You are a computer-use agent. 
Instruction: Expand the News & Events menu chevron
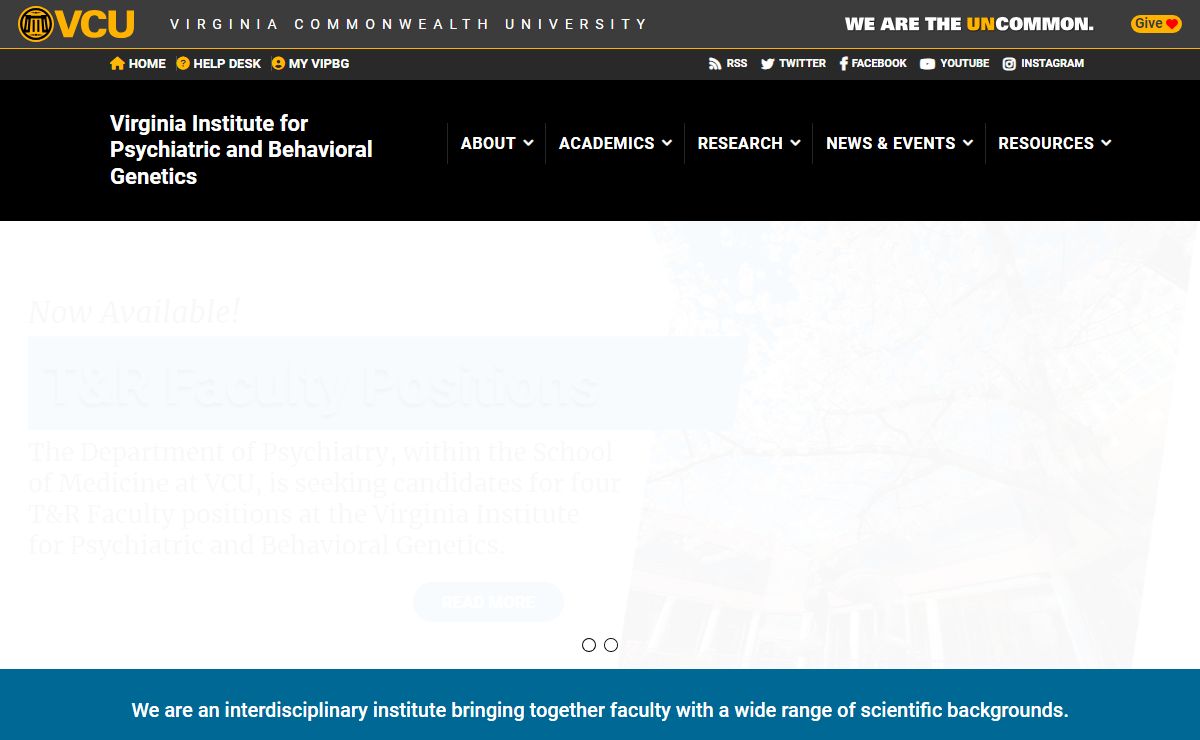pyautogui.click(x=968, y=143)
